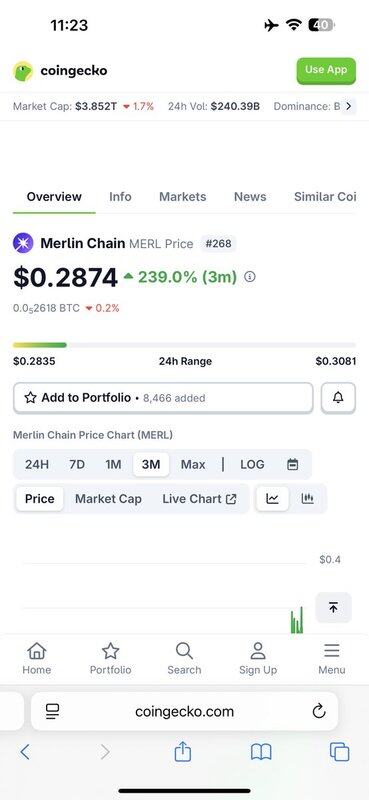The height and width of the screenshot is (800, 369).
Task: Open Safari page settings menu in address bar
Action: pos(53,711)
